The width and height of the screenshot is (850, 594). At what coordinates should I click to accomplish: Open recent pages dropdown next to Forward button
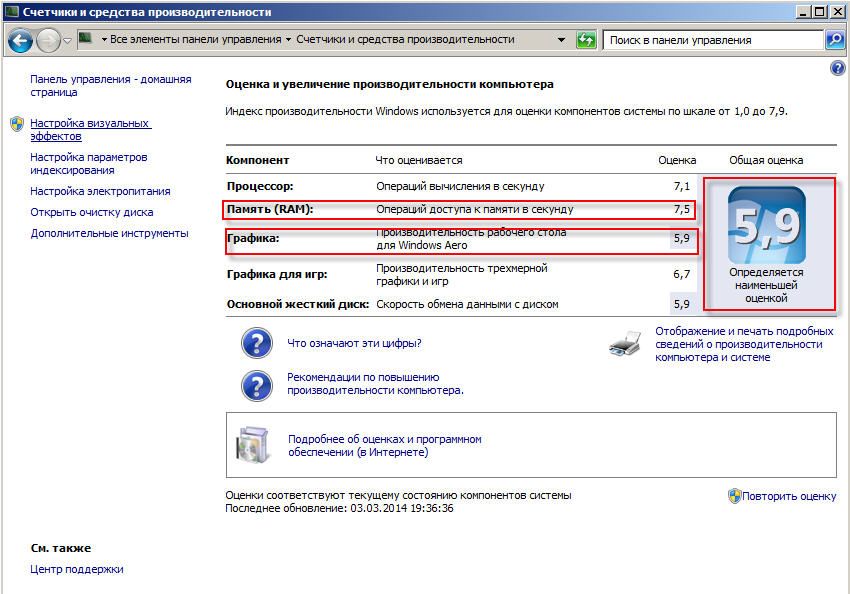(67, 41)
